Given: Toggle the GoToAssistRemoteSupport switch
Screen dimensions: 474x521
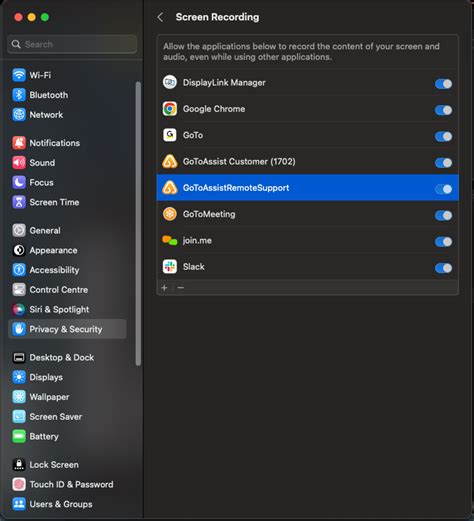Looking at the screenshot, I should pyautogui.click(x=443, y=189).
